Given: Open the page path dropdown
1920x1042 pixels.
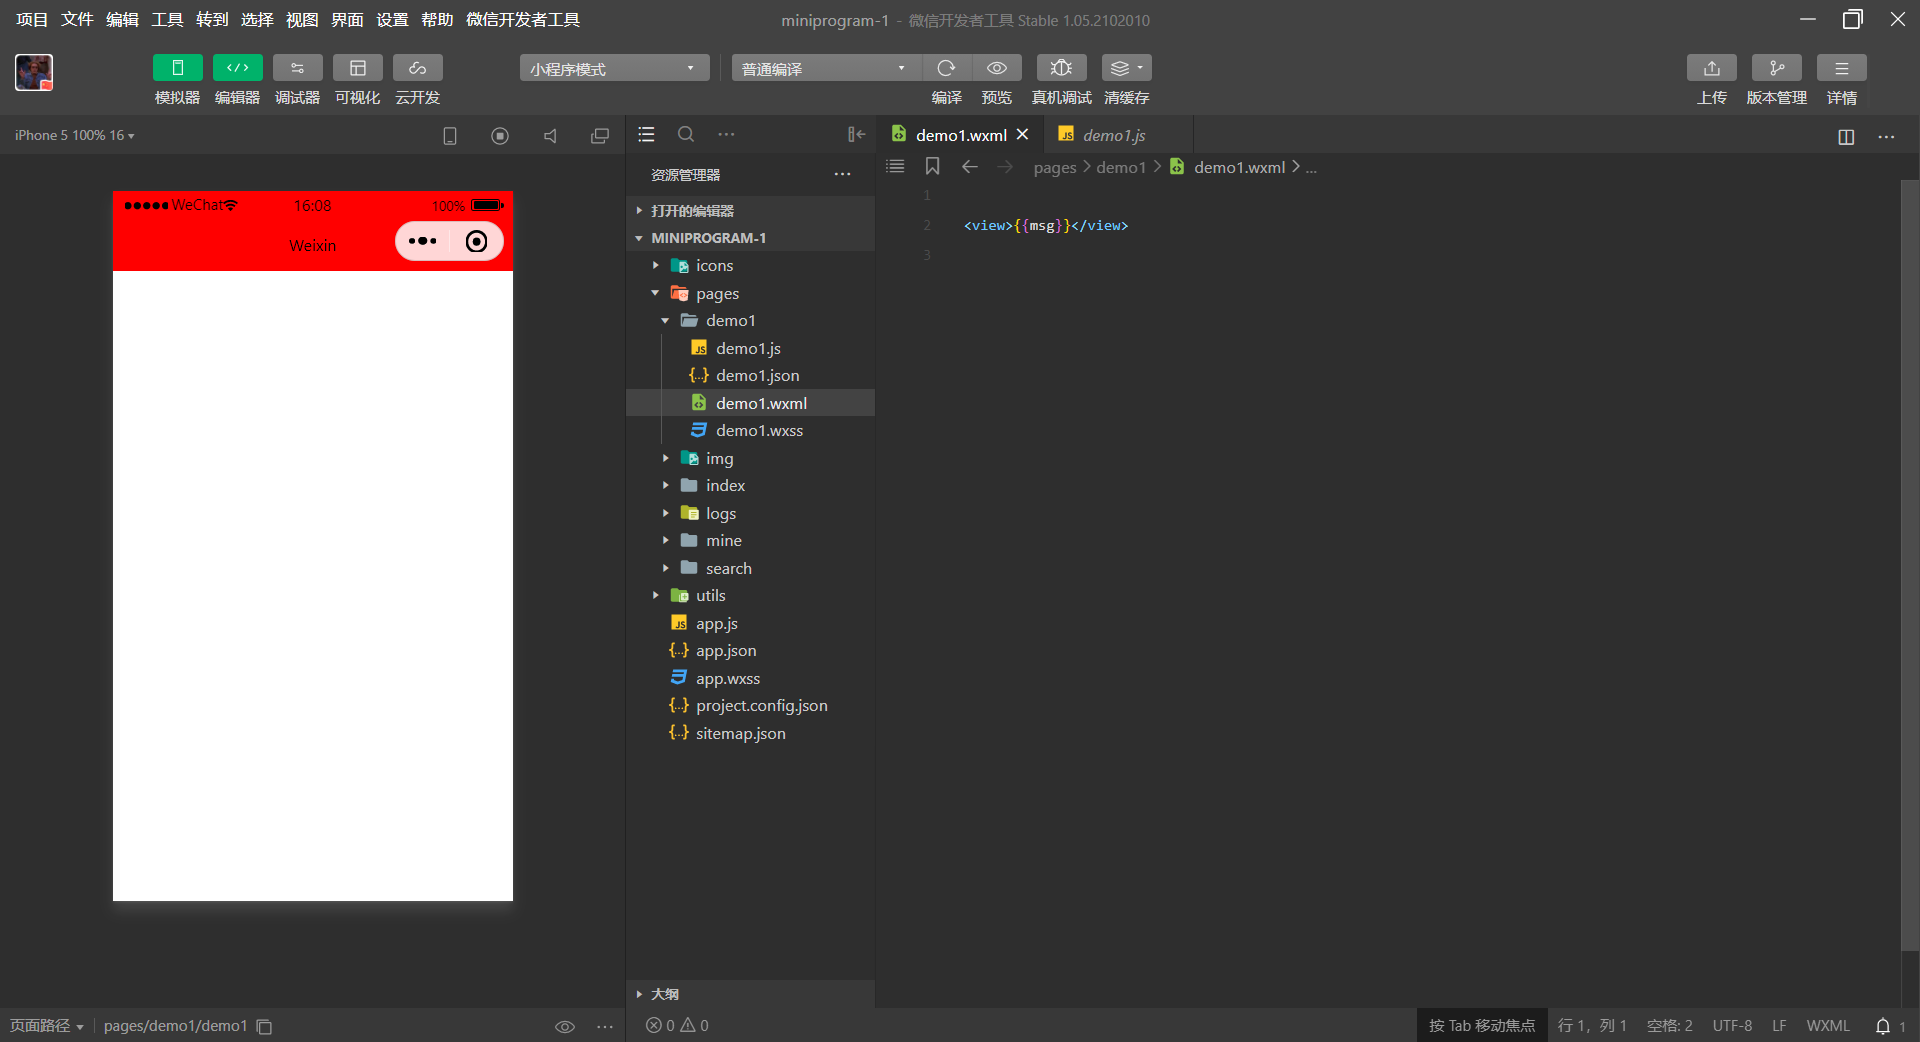Looking at the screenshot, I should click(x=46, y=1026).
